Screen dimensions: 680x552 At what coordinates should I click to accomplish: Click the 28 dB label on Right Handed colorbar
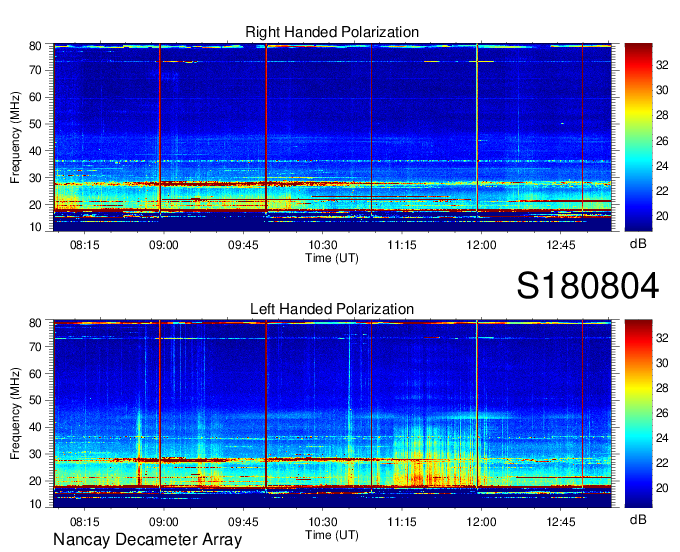point(662,115)
